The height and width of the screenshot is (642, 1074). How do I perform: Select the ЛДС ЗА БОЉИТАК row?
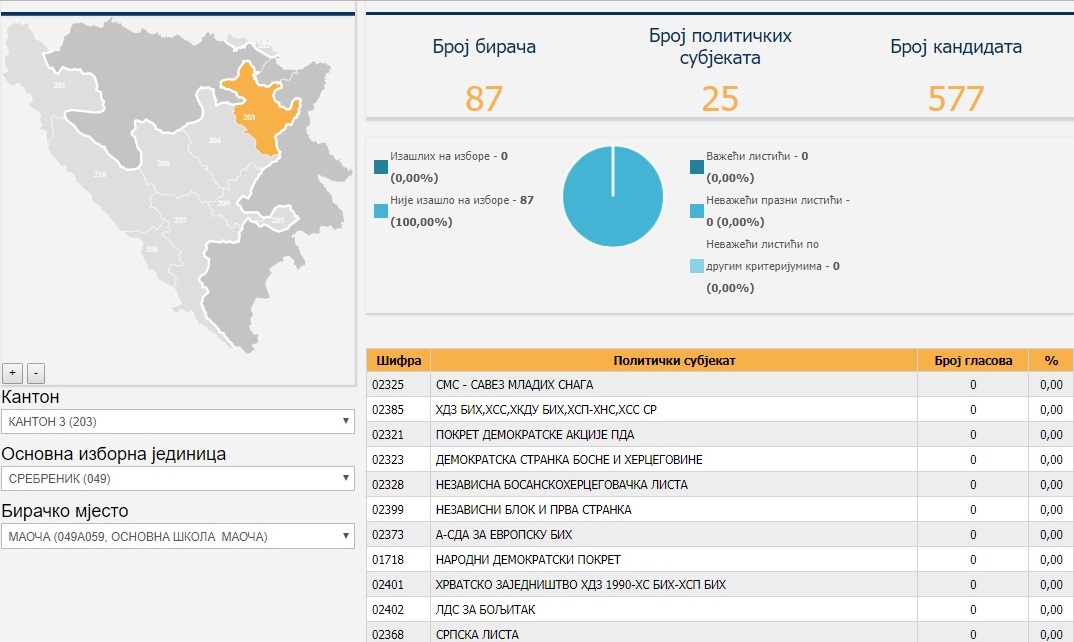click(720, 610)
